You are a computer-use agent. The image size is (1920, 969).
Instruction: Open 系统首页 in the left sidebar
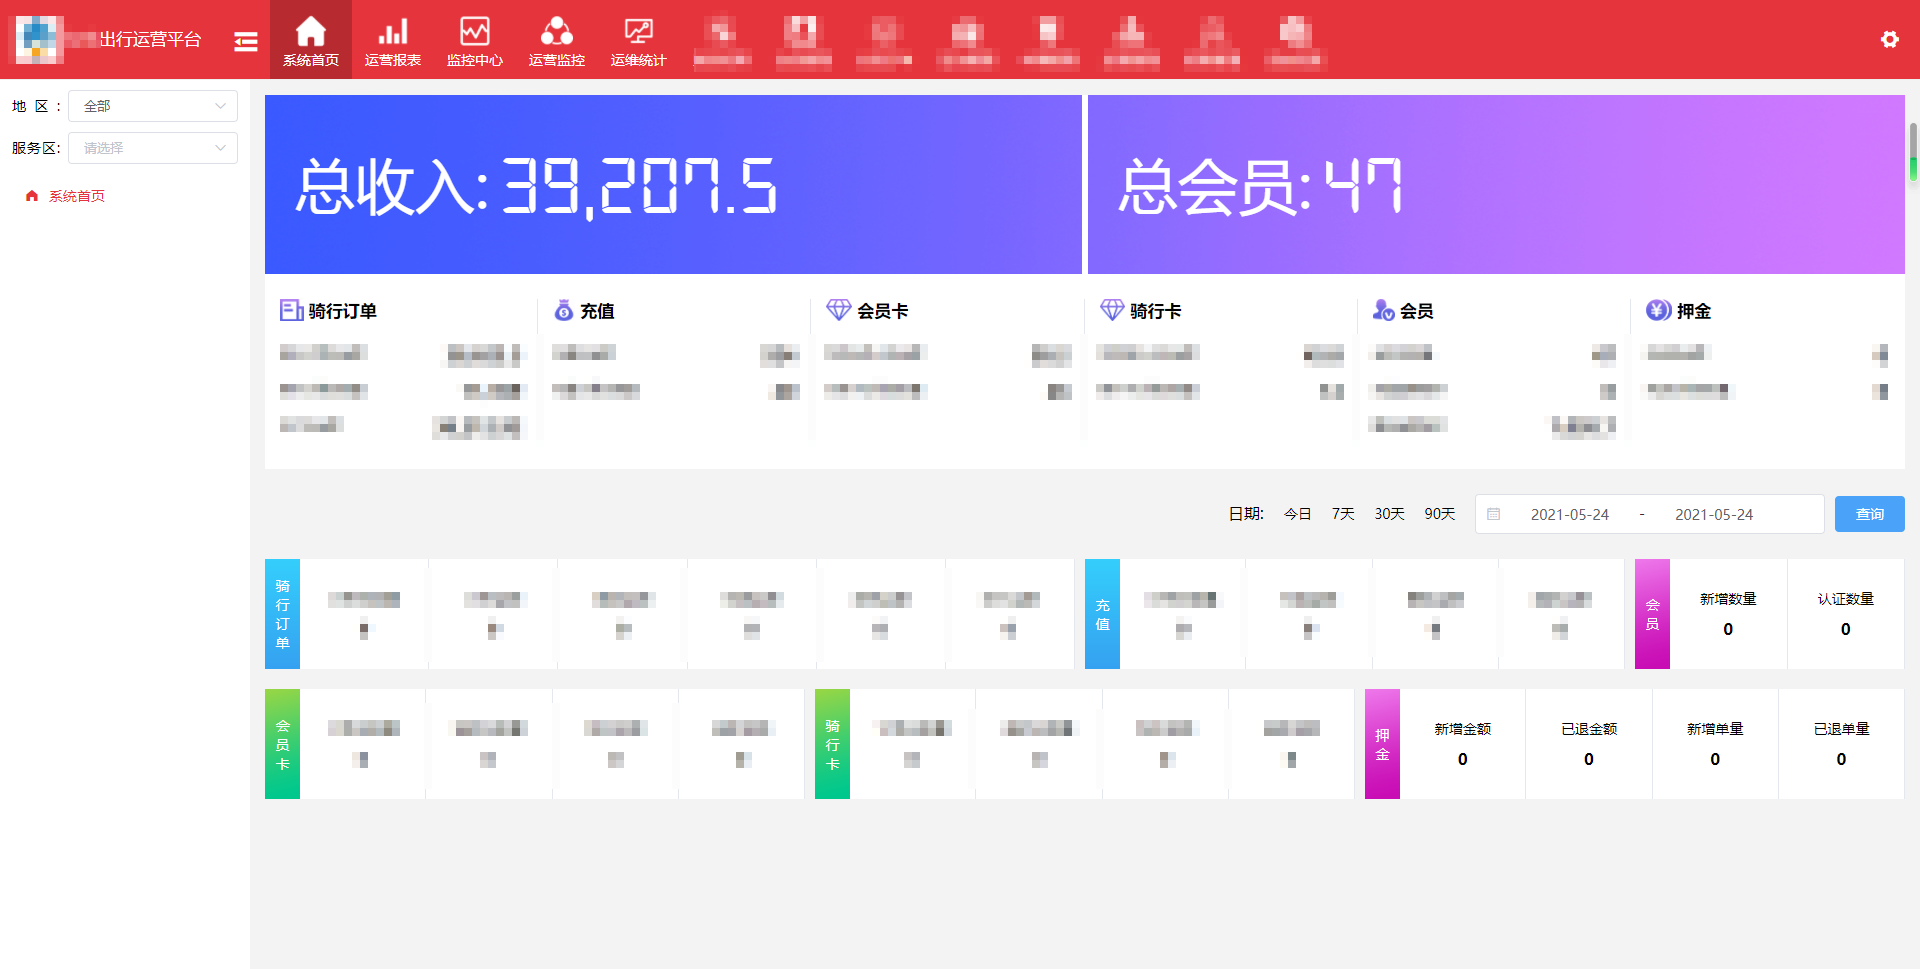(76, 196)
